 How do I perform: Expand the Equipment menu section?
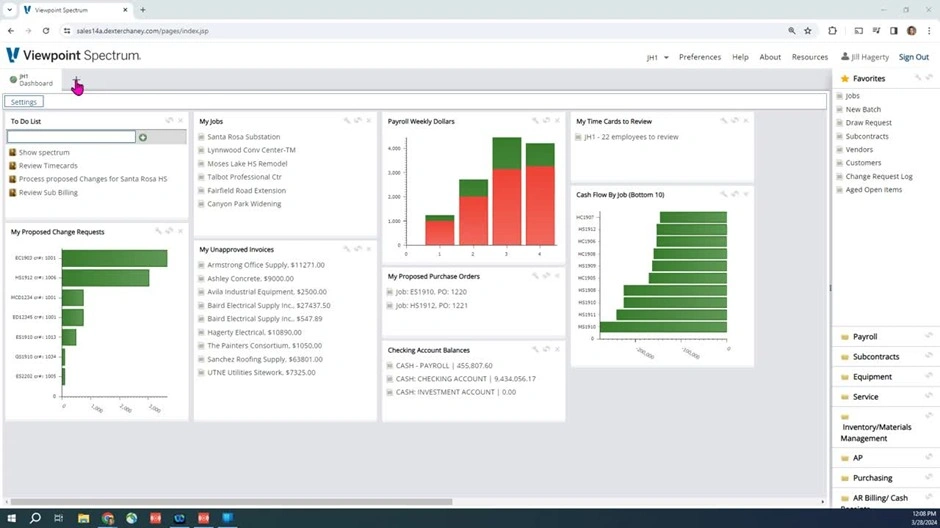872,377
